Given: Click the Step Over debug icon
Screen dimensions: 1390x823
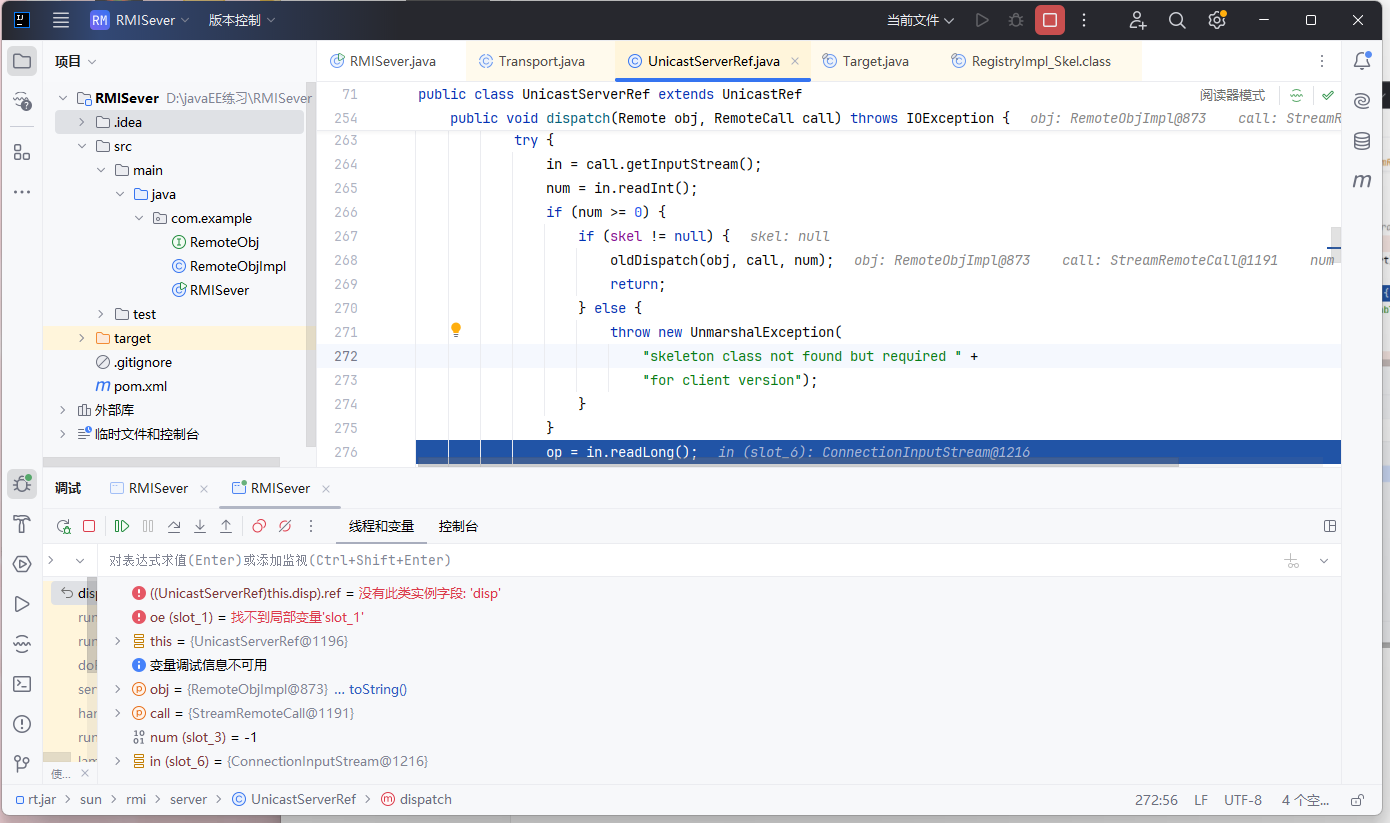Looking at the screenshot, I should coord(174,526).
